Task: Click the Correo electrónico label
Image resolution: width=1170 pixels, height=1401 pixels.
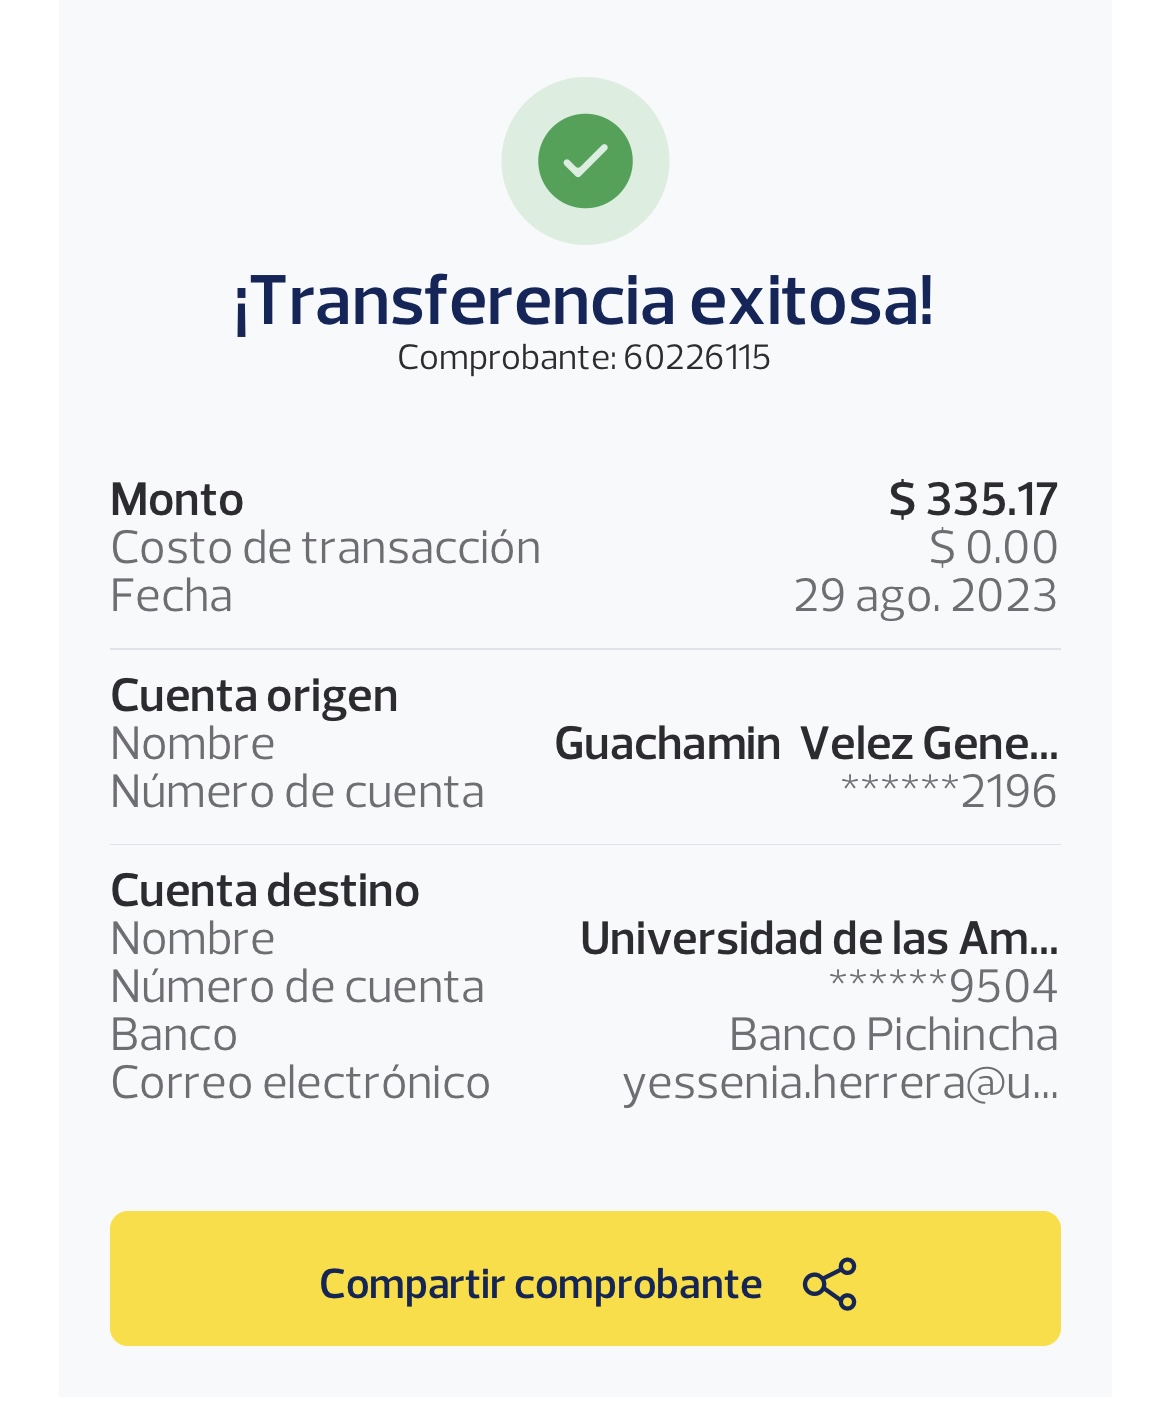Action: (300, 1083)
